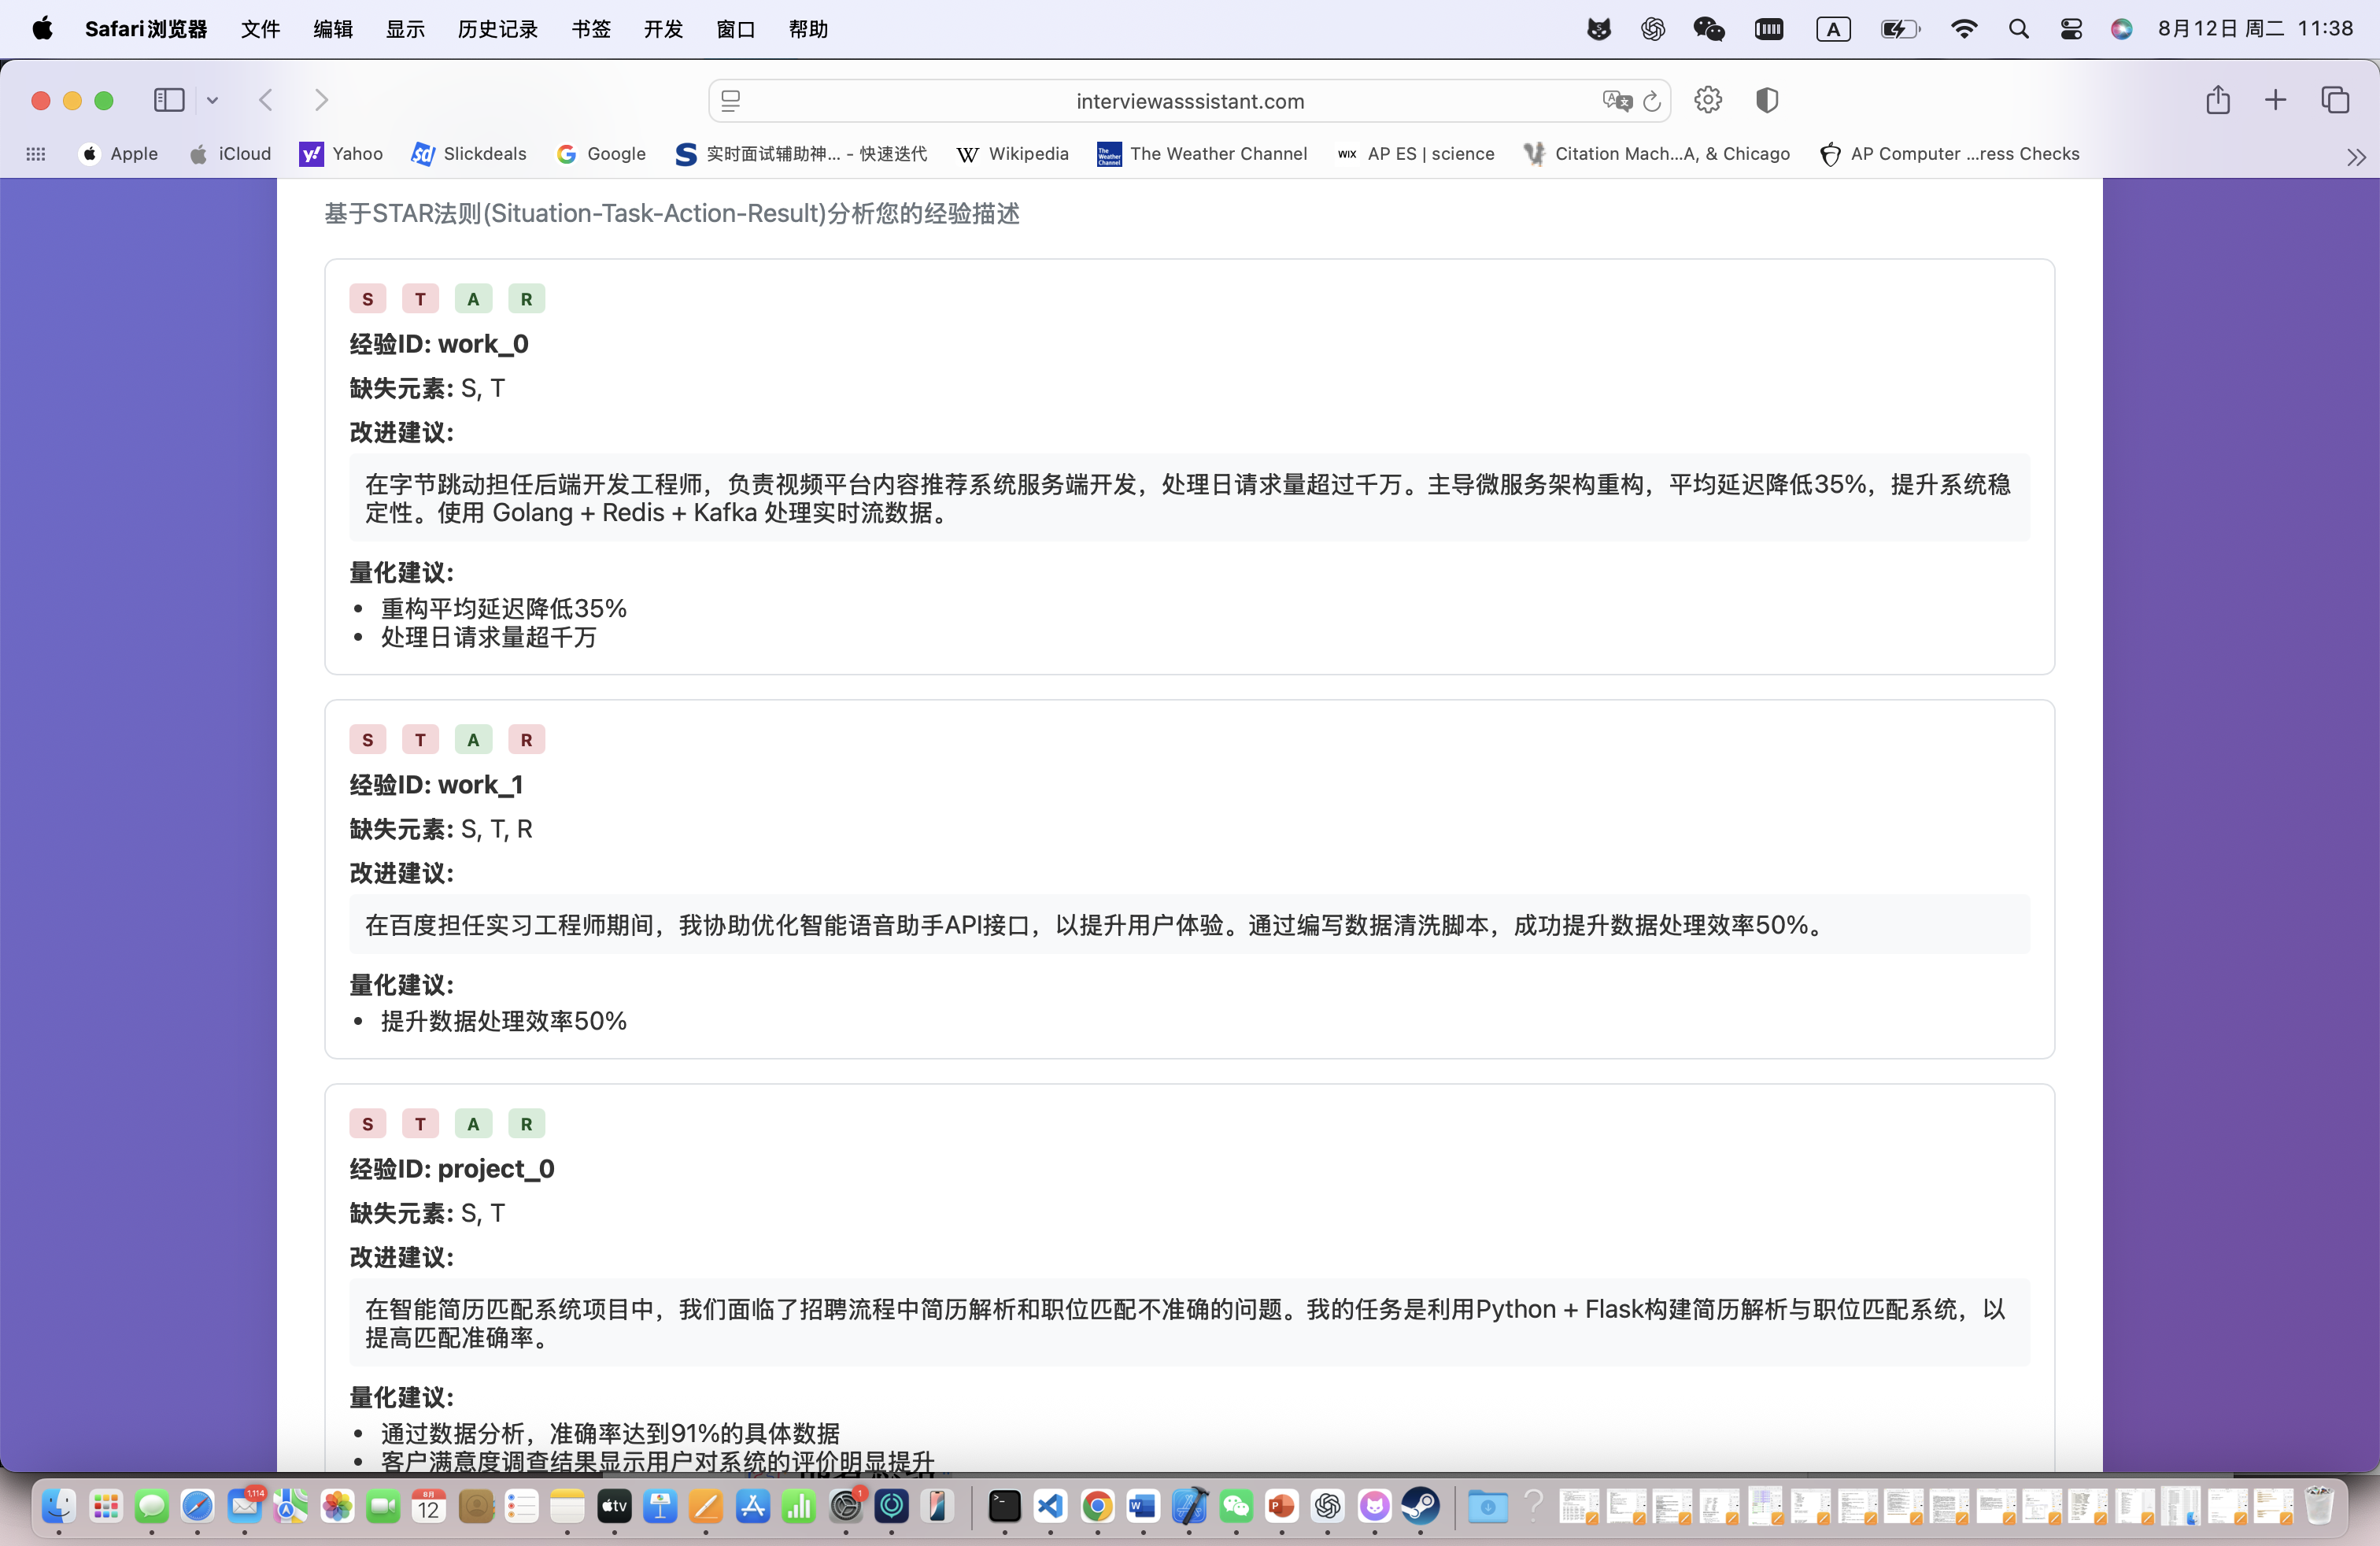Open the iCloud bookmark
This screenshot has width=2380, height=1546.
tap(231, 154)
